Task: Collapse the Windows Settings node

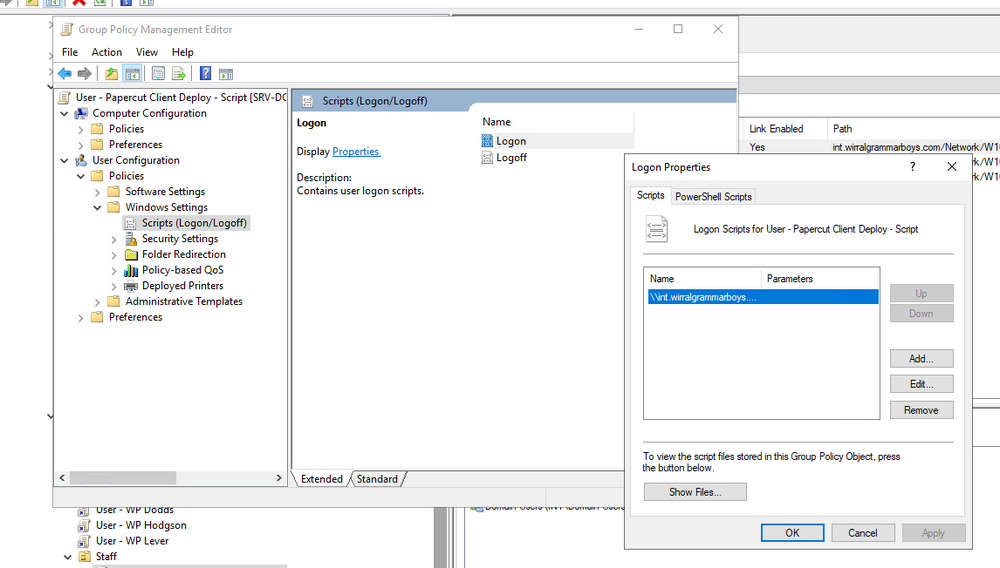Action: coord(97,208)
